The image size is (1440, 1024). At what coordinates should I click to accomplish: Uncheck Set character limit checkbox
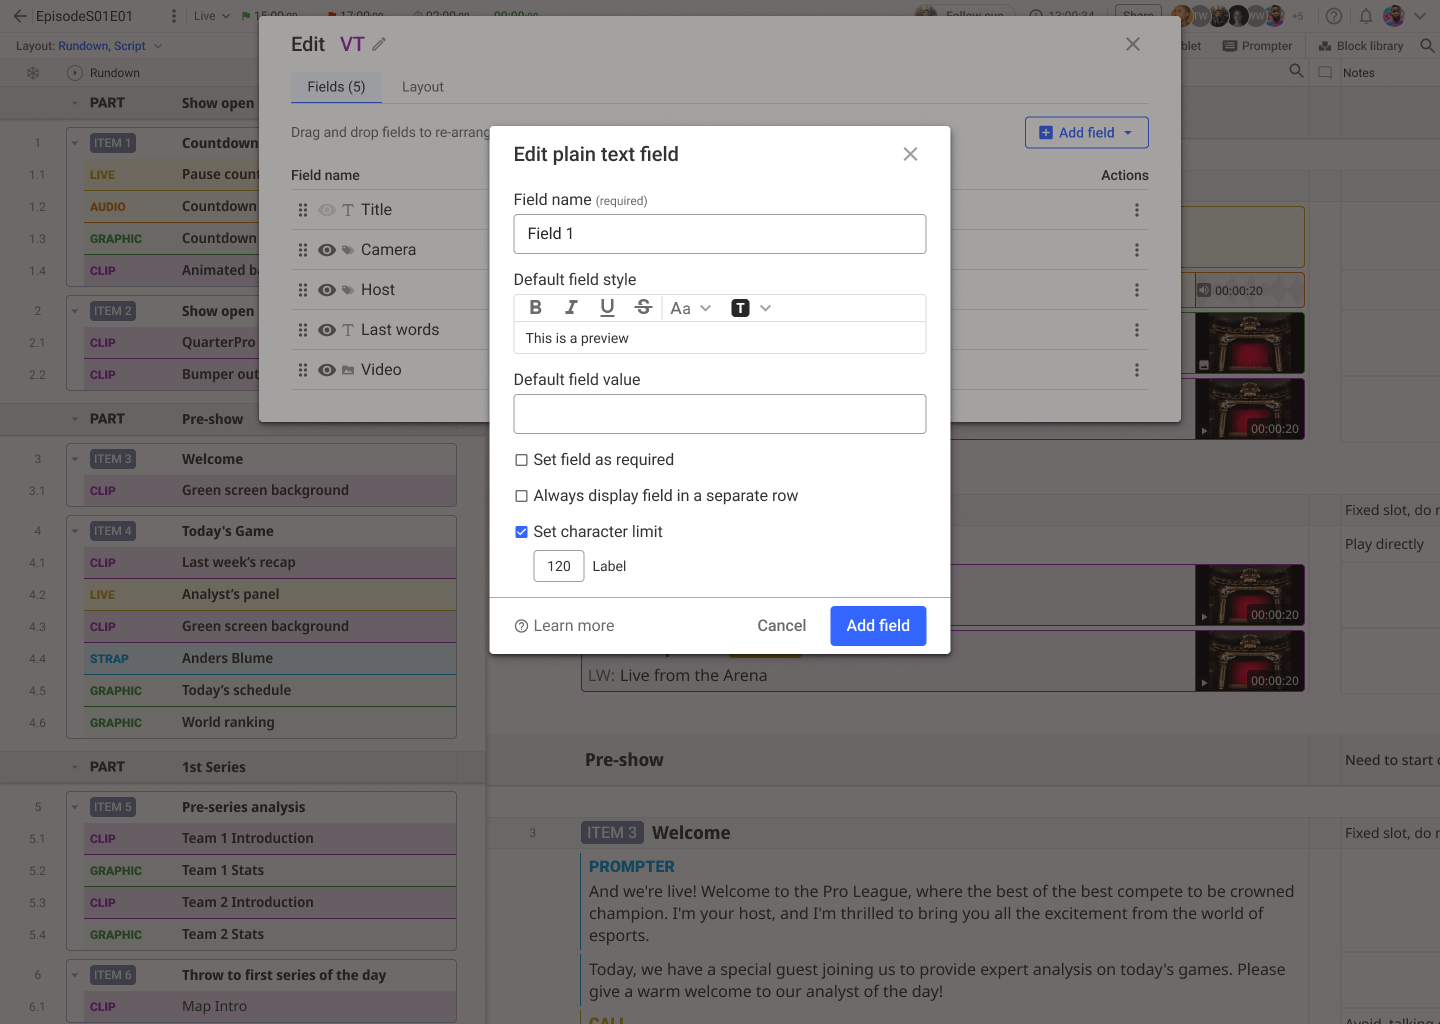pos(521,532)
